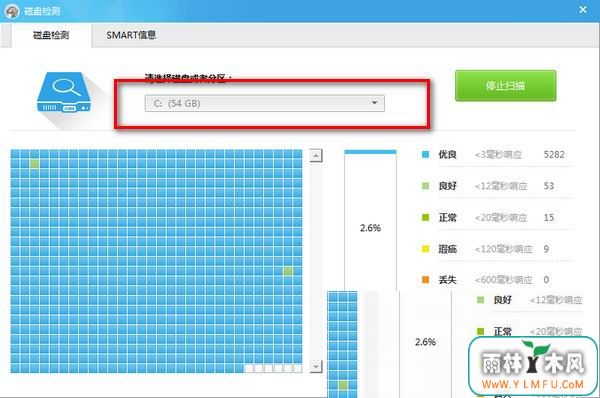Switch to the SMART信息 tab
The width and height of the screenshot is (600, 398).
(x=131, y=35)
